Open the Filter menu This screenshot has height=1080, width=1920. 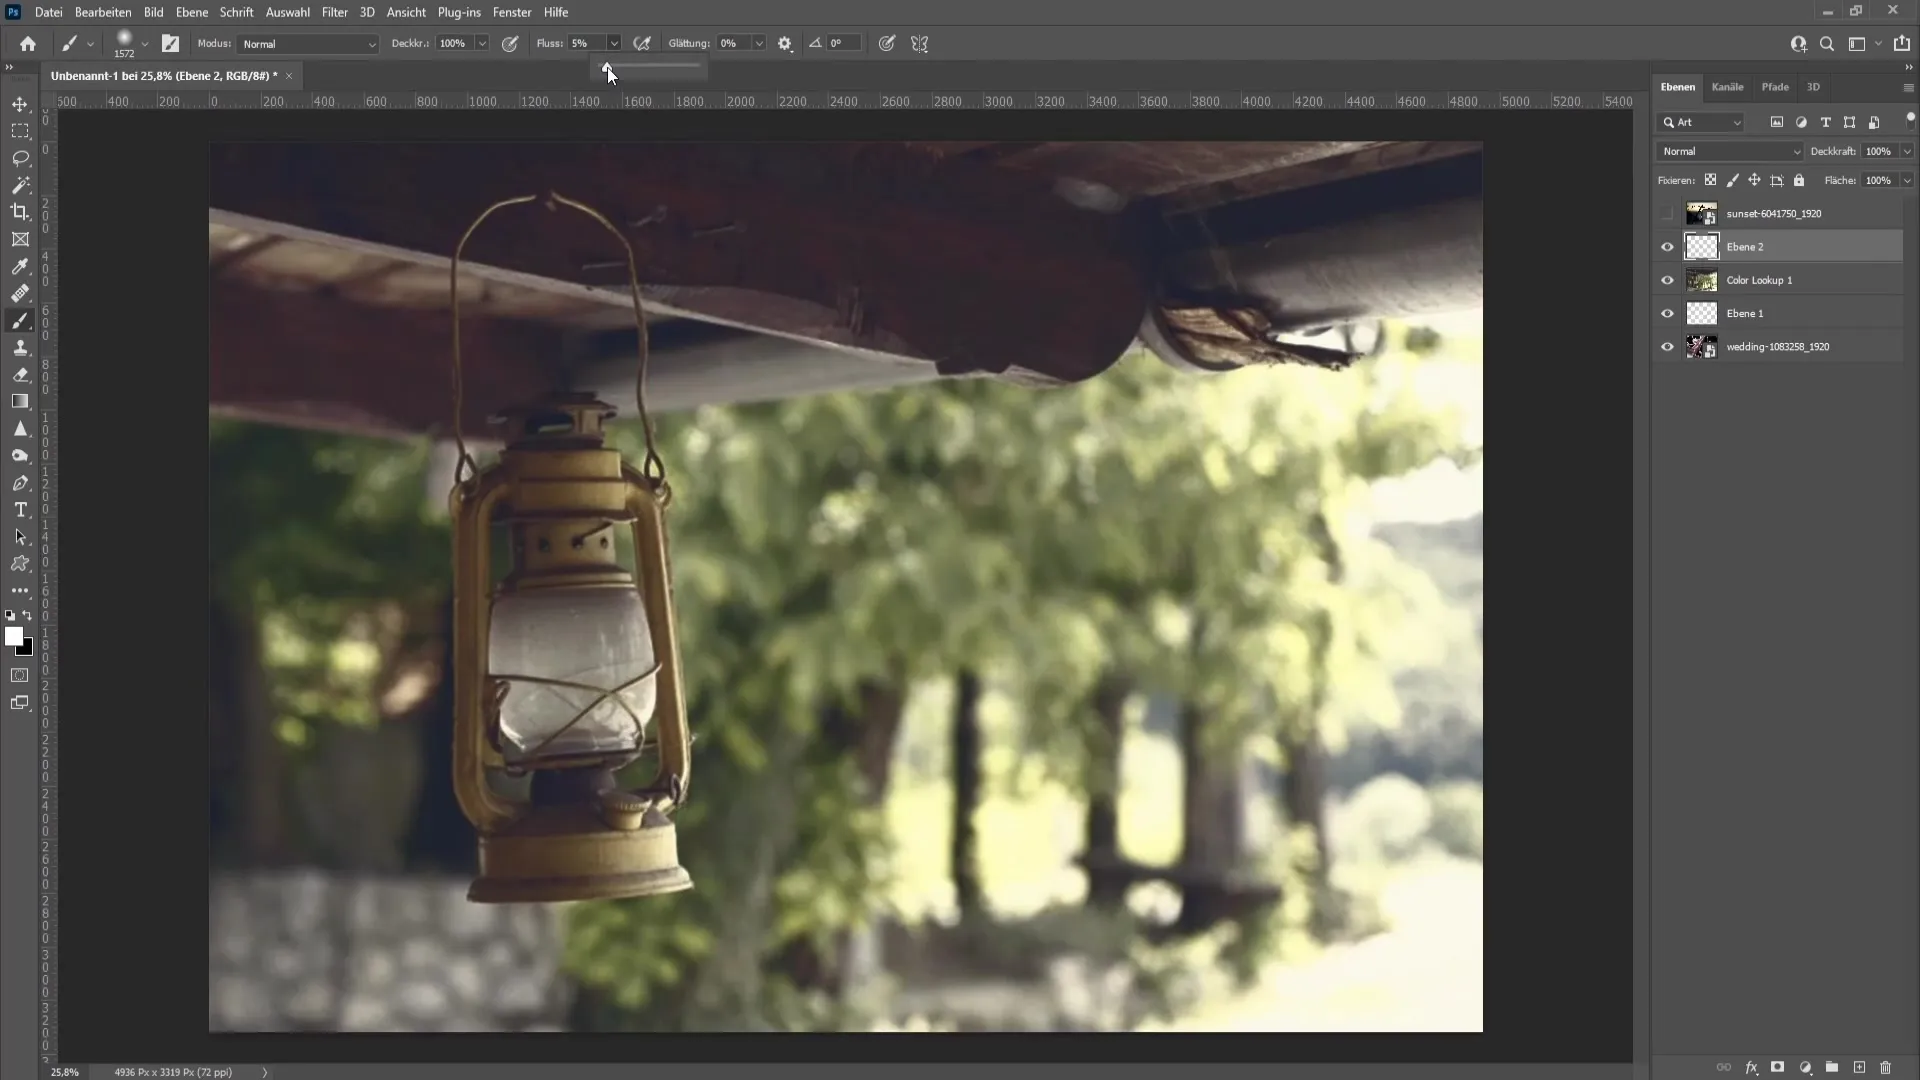point(335,12)
